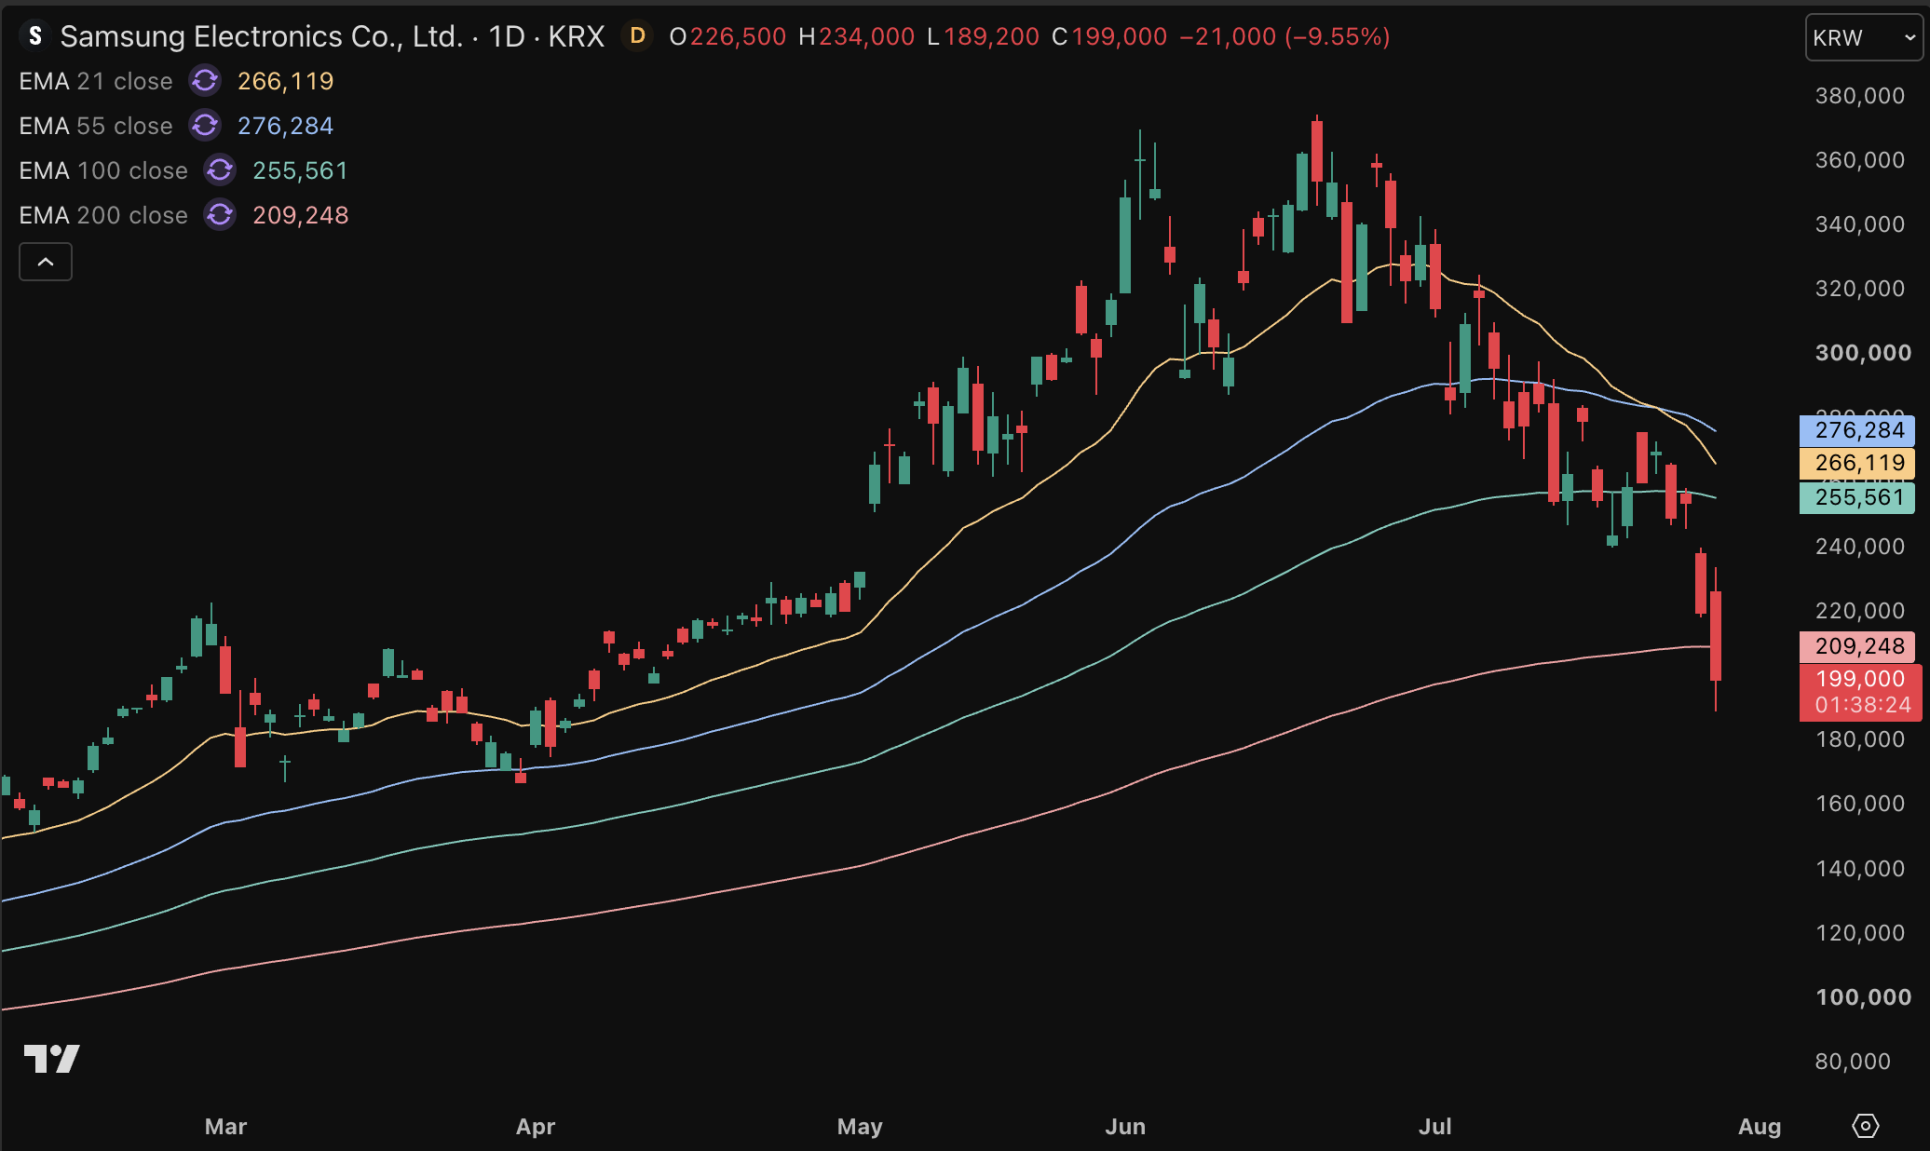Open chart settings hexagon gear icon
This screenshot has height=1151, width=1930.
point(1865,1126)
